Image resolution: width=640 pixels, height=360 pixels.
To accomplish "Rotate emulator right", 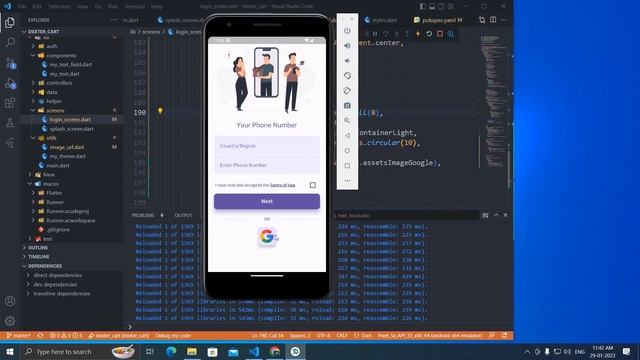I will (x=347, y=91).
